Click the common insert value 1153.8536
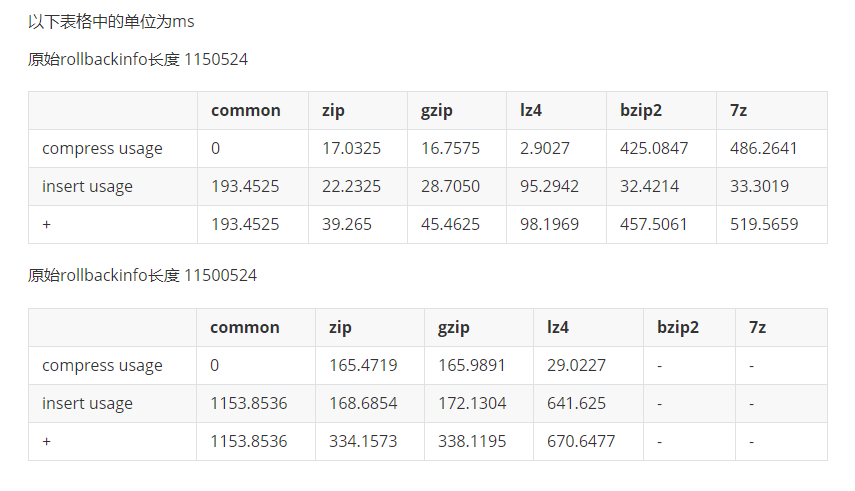Viewport: 855px width, 491px height. 249,404
